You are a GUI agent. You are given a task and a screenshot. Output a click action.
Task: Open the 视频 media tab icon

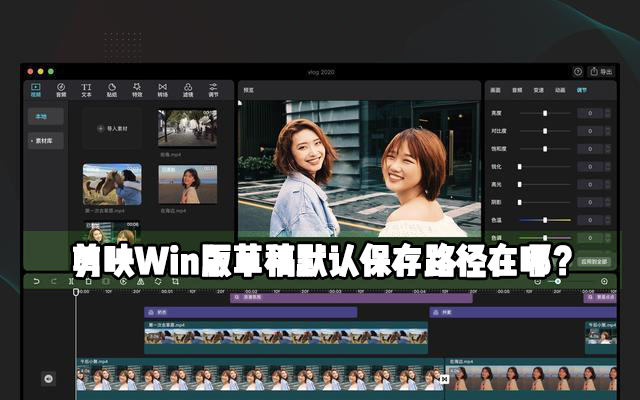(36, 87)
